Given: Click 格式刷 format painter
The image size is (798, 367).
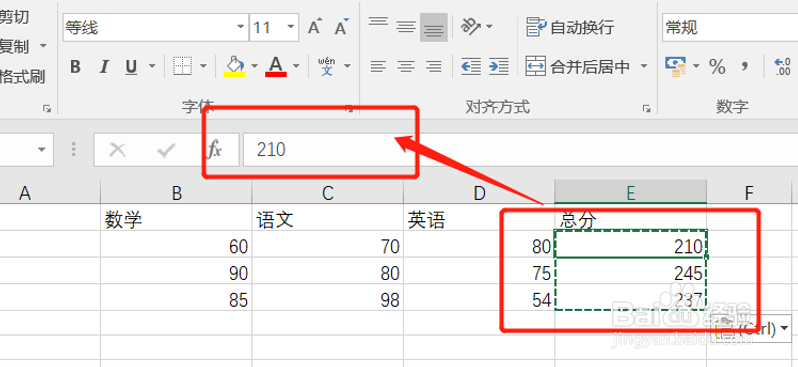Looking at the screenshot, I should 22,77.
